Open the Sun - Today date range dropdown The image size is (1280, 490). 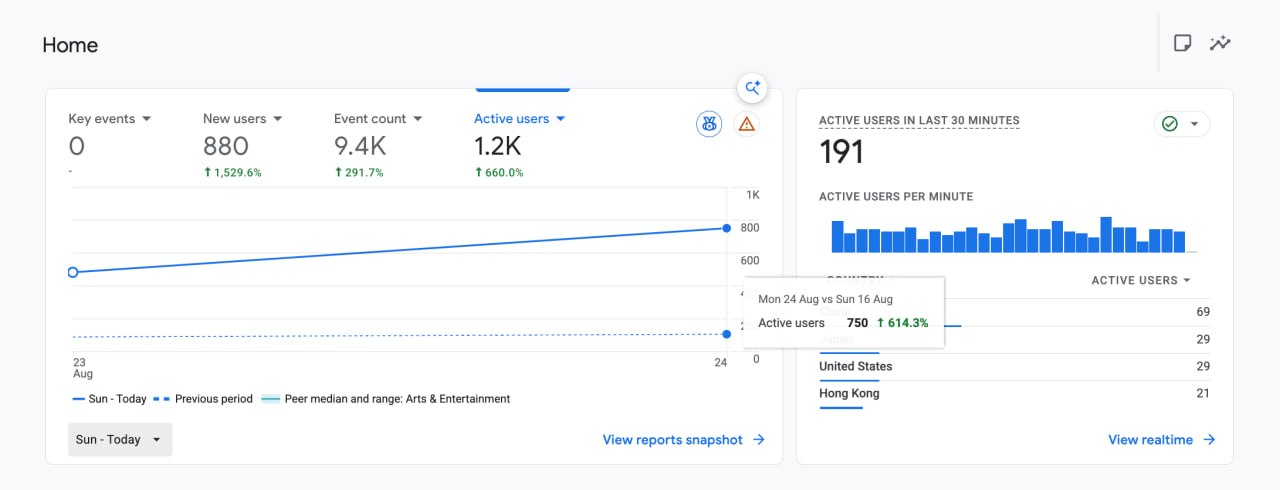(120, 440)
